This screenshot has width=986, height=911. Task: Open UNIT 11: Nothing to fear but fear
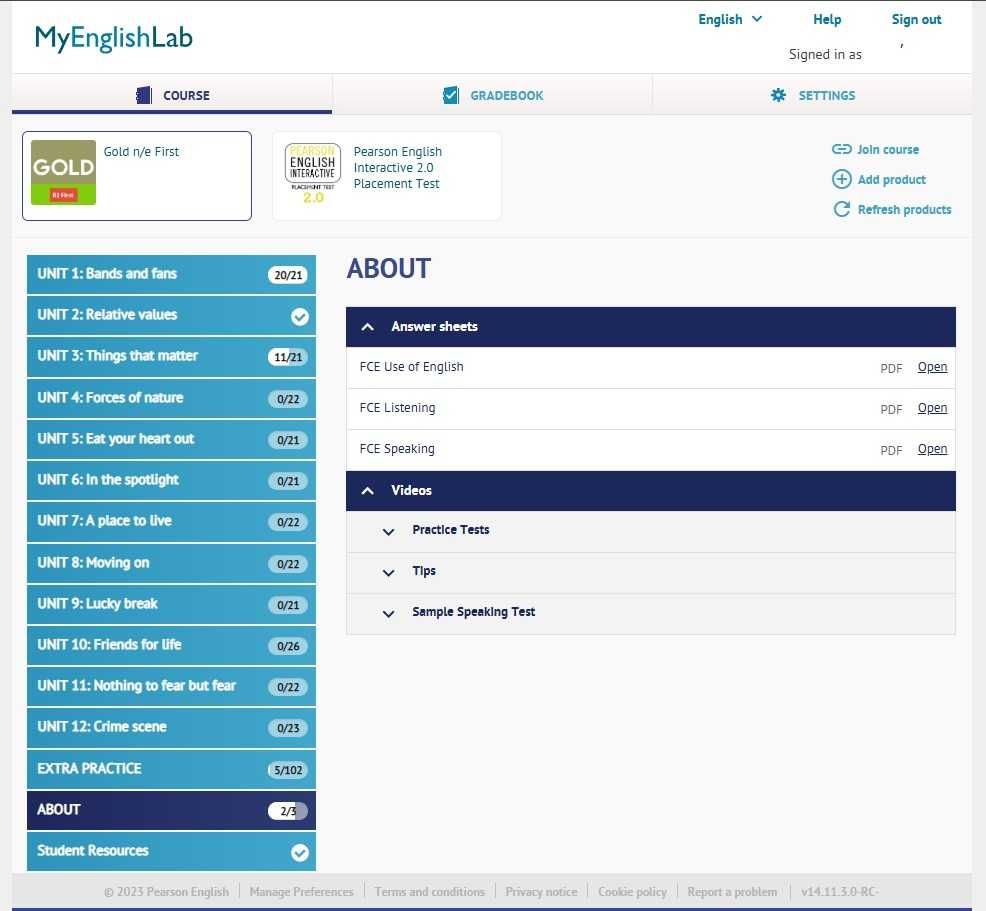[171, 686]
